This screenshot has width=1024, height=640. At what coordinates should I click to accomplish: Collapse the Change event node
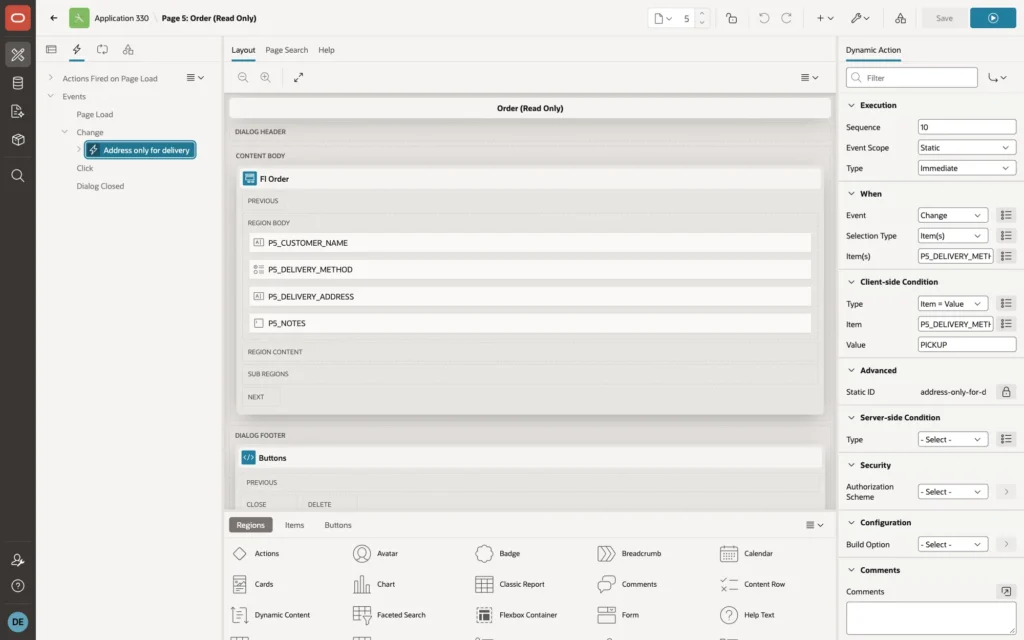(x=65, y=132)
